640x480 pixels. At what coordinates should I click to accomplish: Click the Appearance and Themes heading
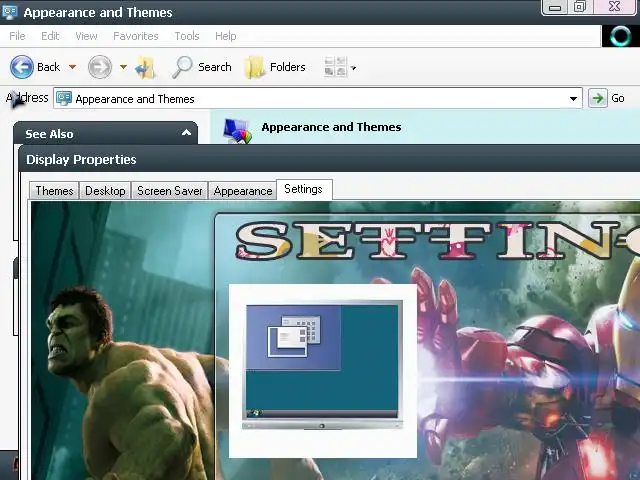[331, 127]
